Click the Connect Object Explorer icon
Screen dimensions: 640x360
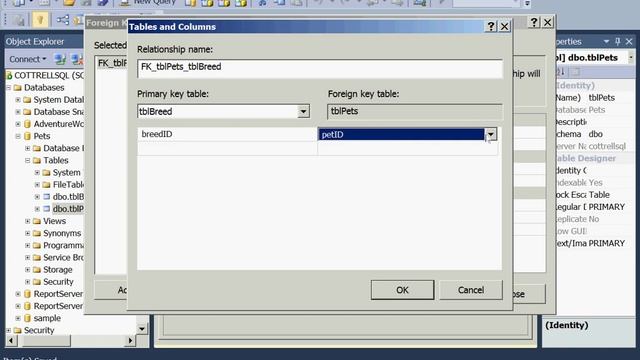pyautogui.click(x=60, y=59)
